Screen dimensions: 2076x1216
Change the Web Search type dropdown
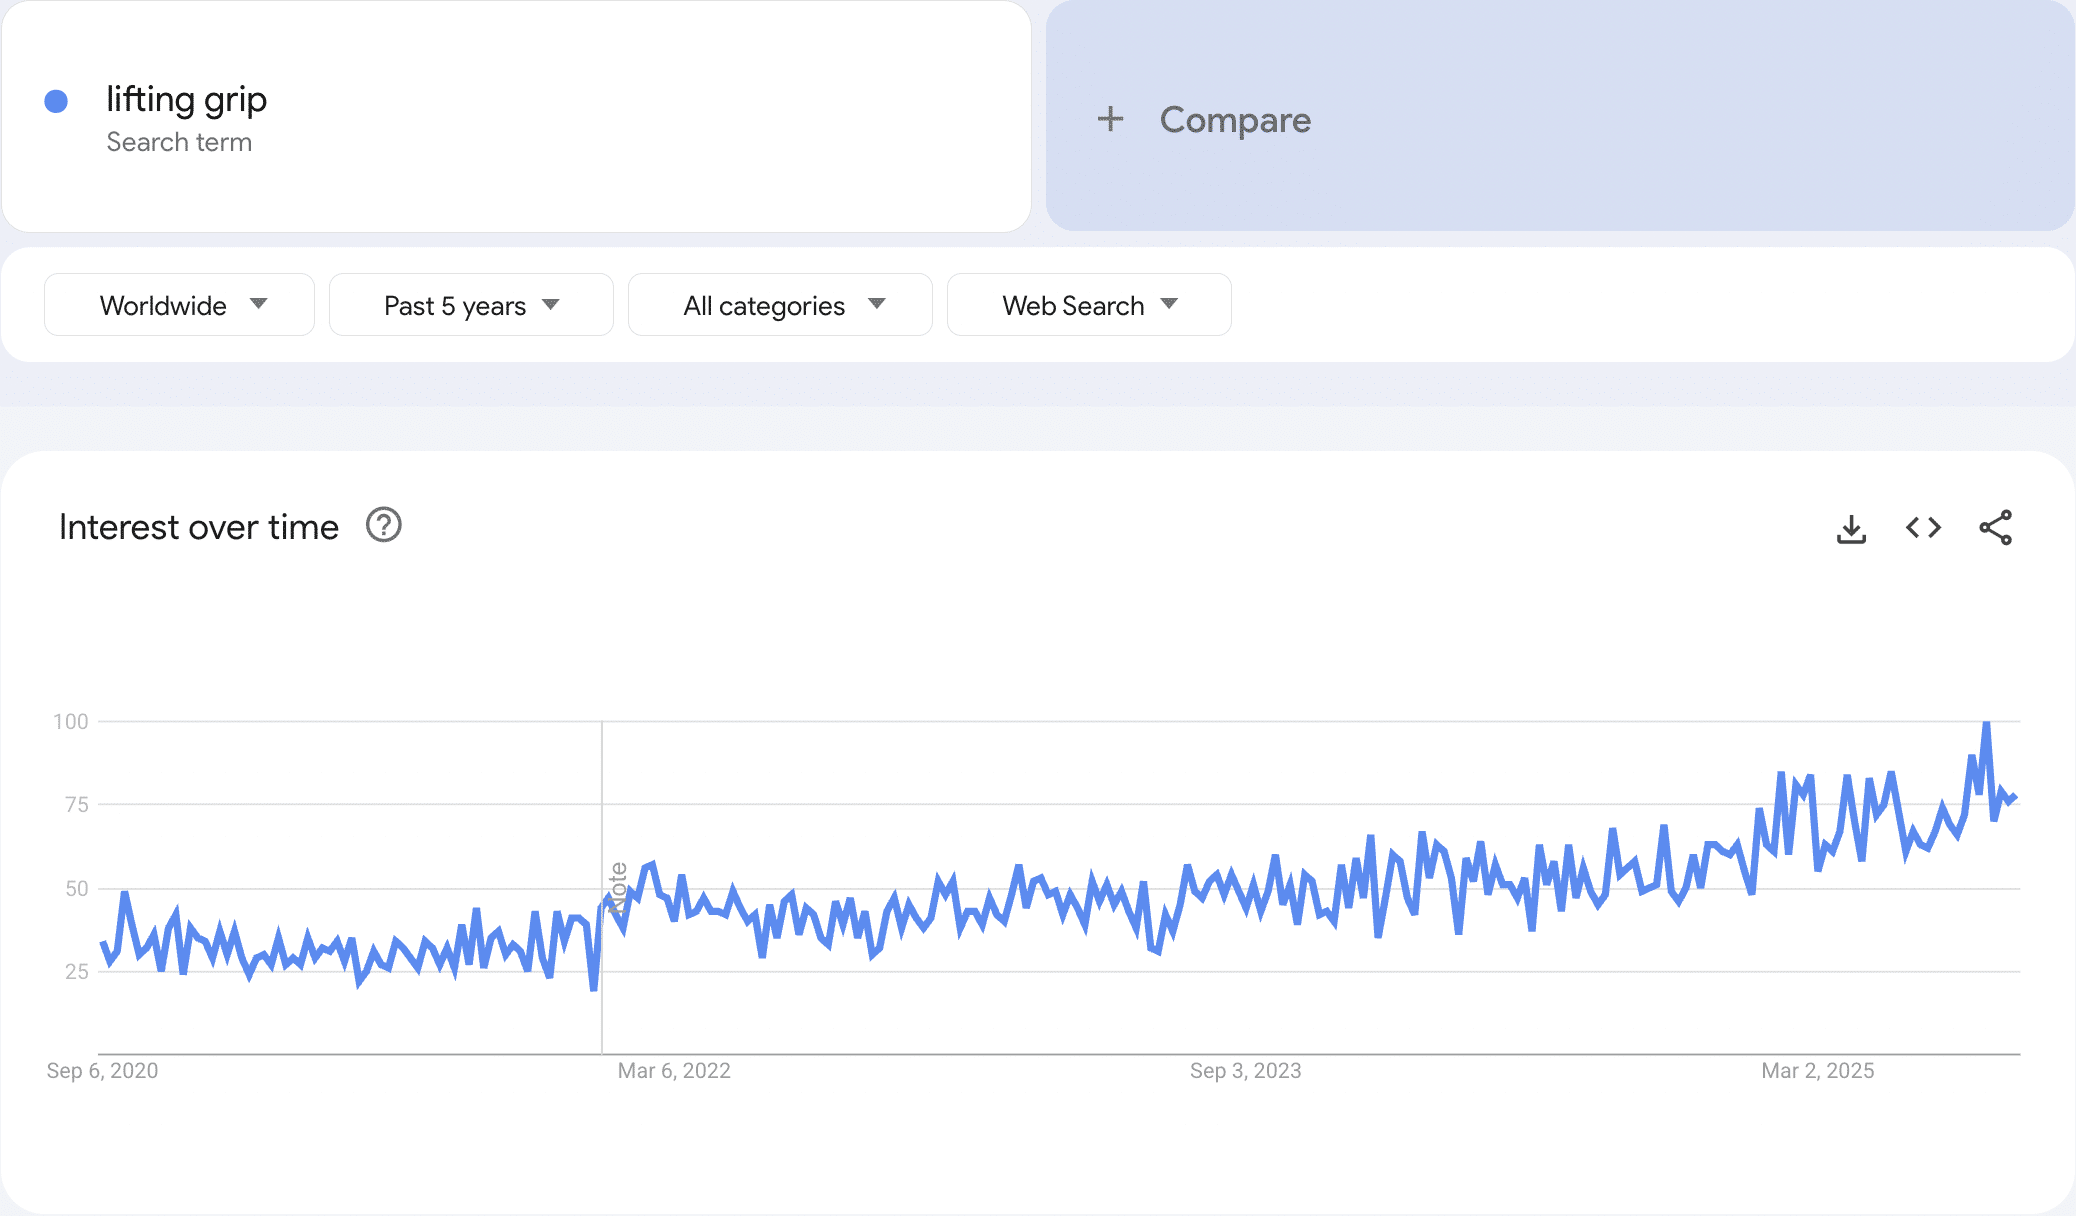pyautogui.click(x=1089, y=305)
